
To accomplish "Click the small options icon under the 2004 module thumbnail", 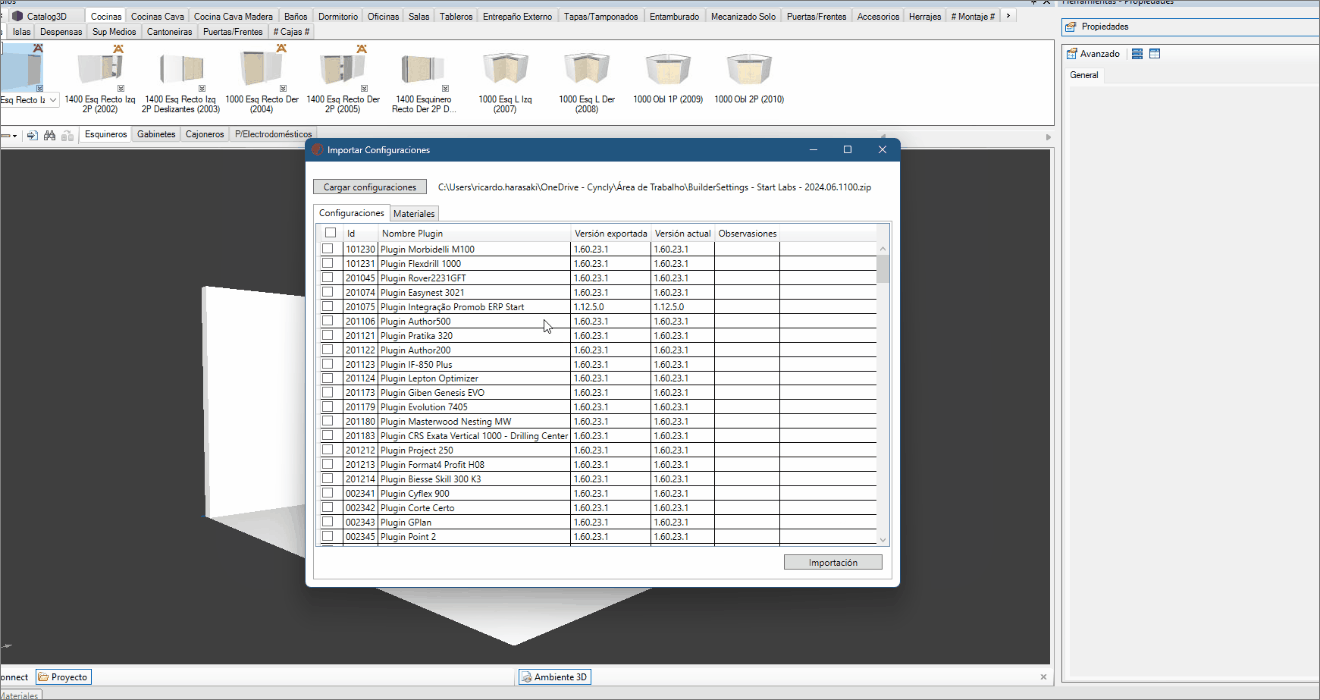I will 283,88.
